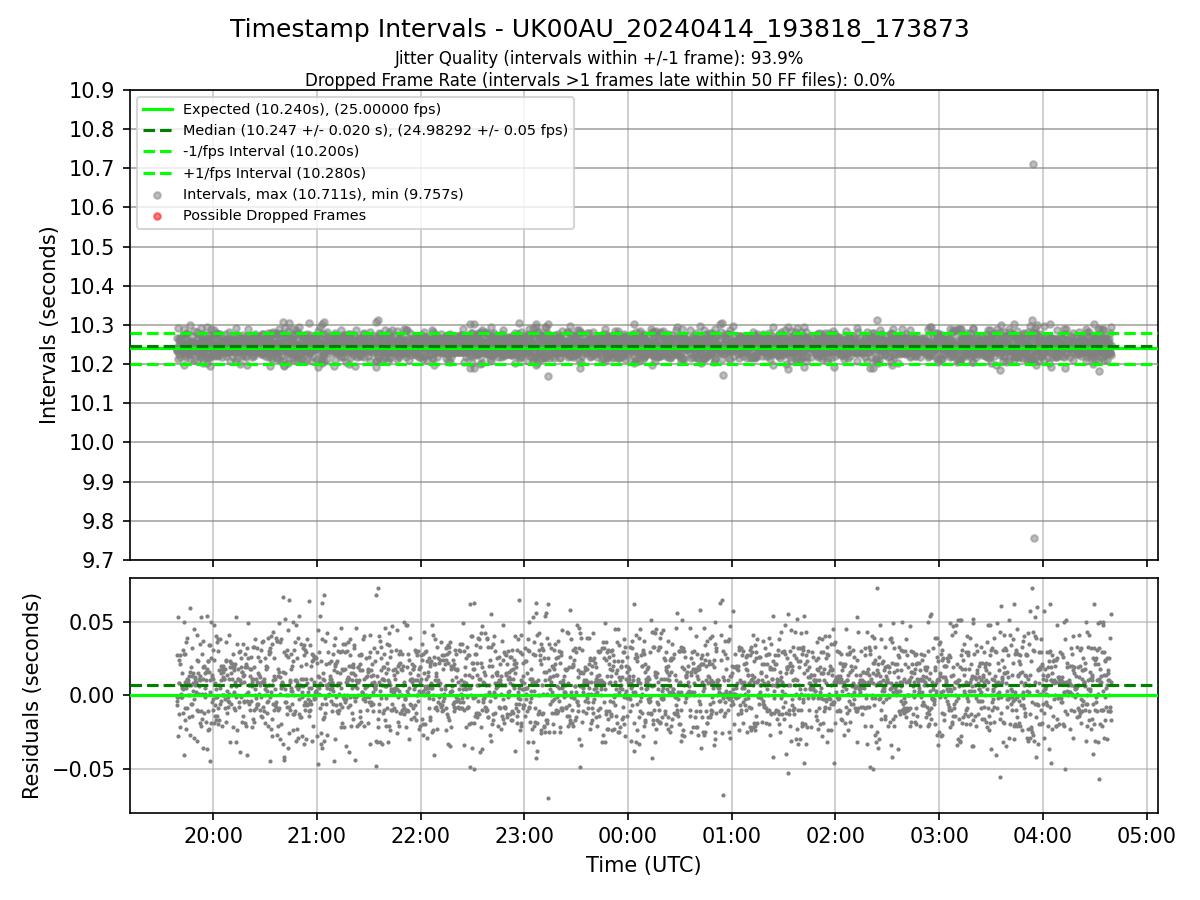Click the 'Residuals (seconds)' y-axis label
Image resolution: width=1200 pixels, height=900 pixels.
(31, 696)
